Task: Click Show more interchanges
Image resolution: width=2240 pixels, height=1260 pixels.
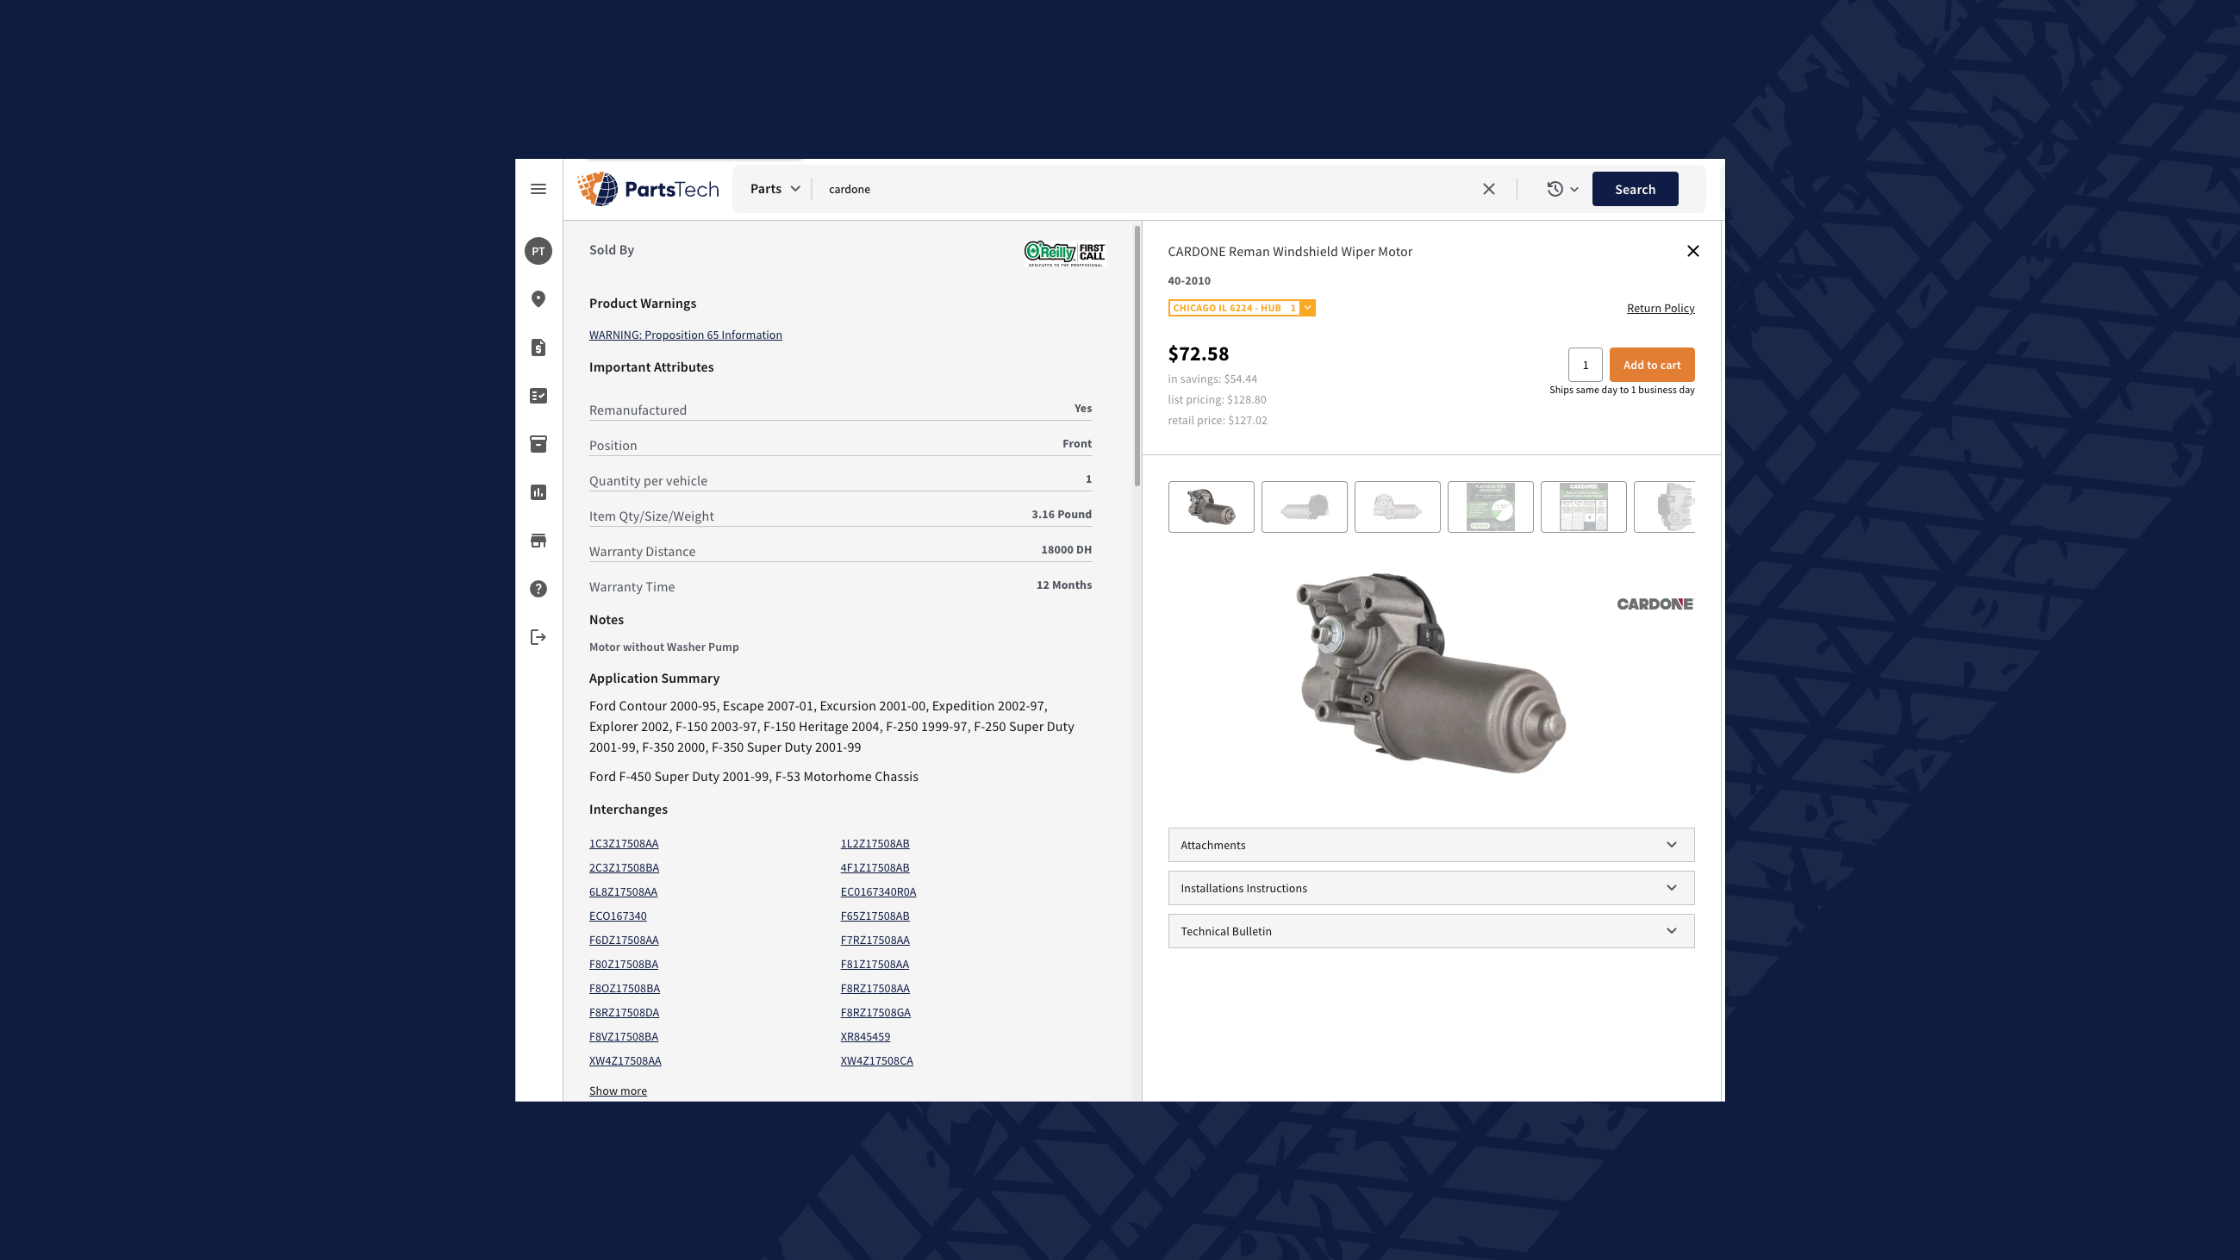Action: pyautogui.click(x=618, y=1091)
